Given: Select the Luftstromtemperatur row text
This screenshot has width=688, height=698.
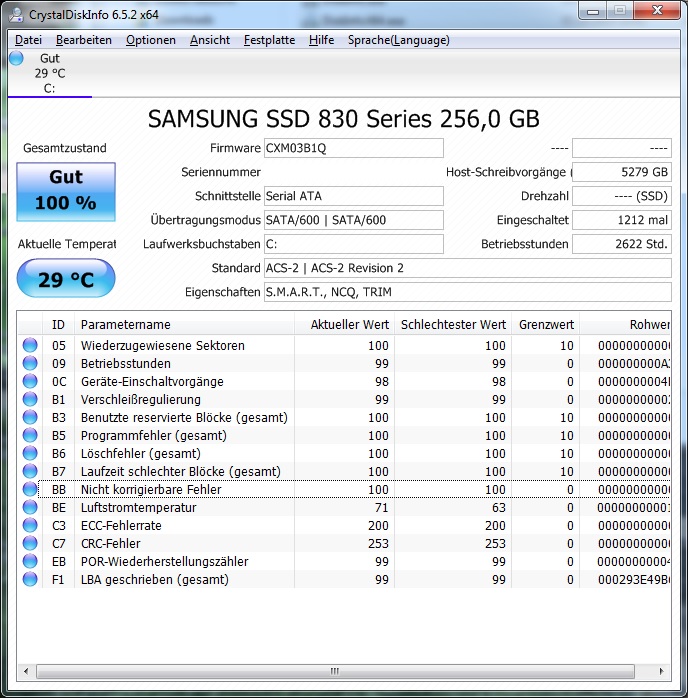Looking at the screenshot, I should pos(138,507).
